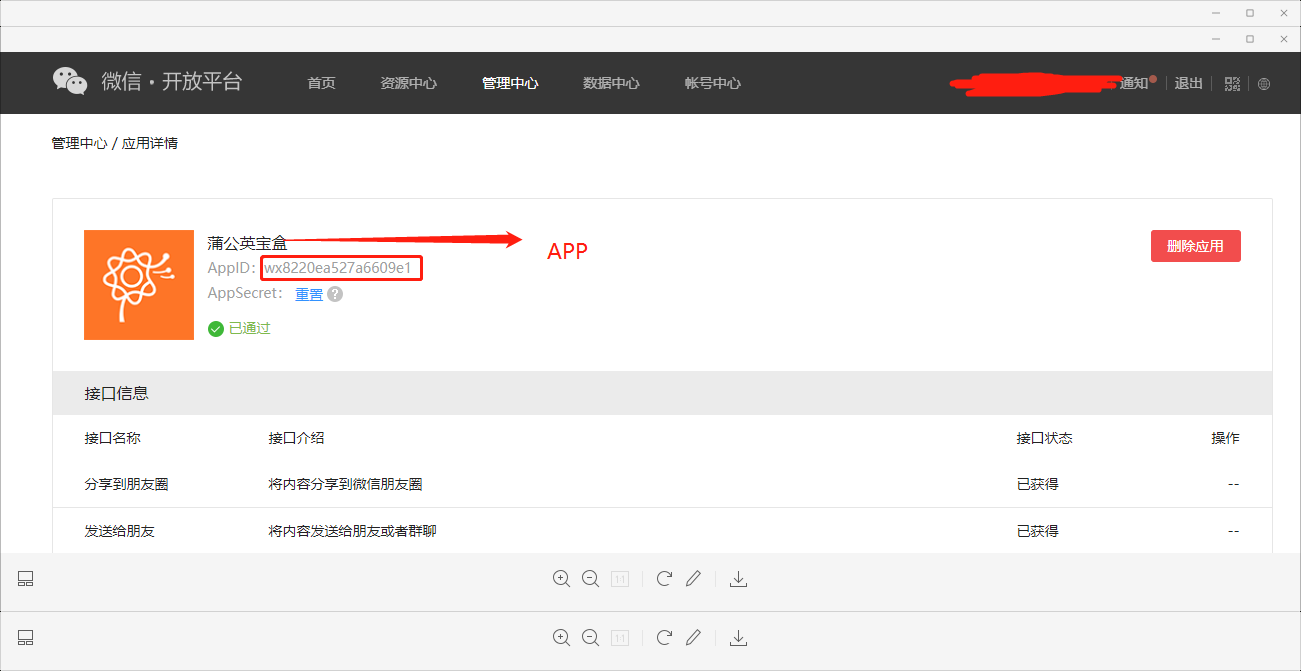1301x671 pixels.
Task: Click the 1:1 actual size icon in upper toolbar
Action: pyautogui.click(x=620, y=579)
